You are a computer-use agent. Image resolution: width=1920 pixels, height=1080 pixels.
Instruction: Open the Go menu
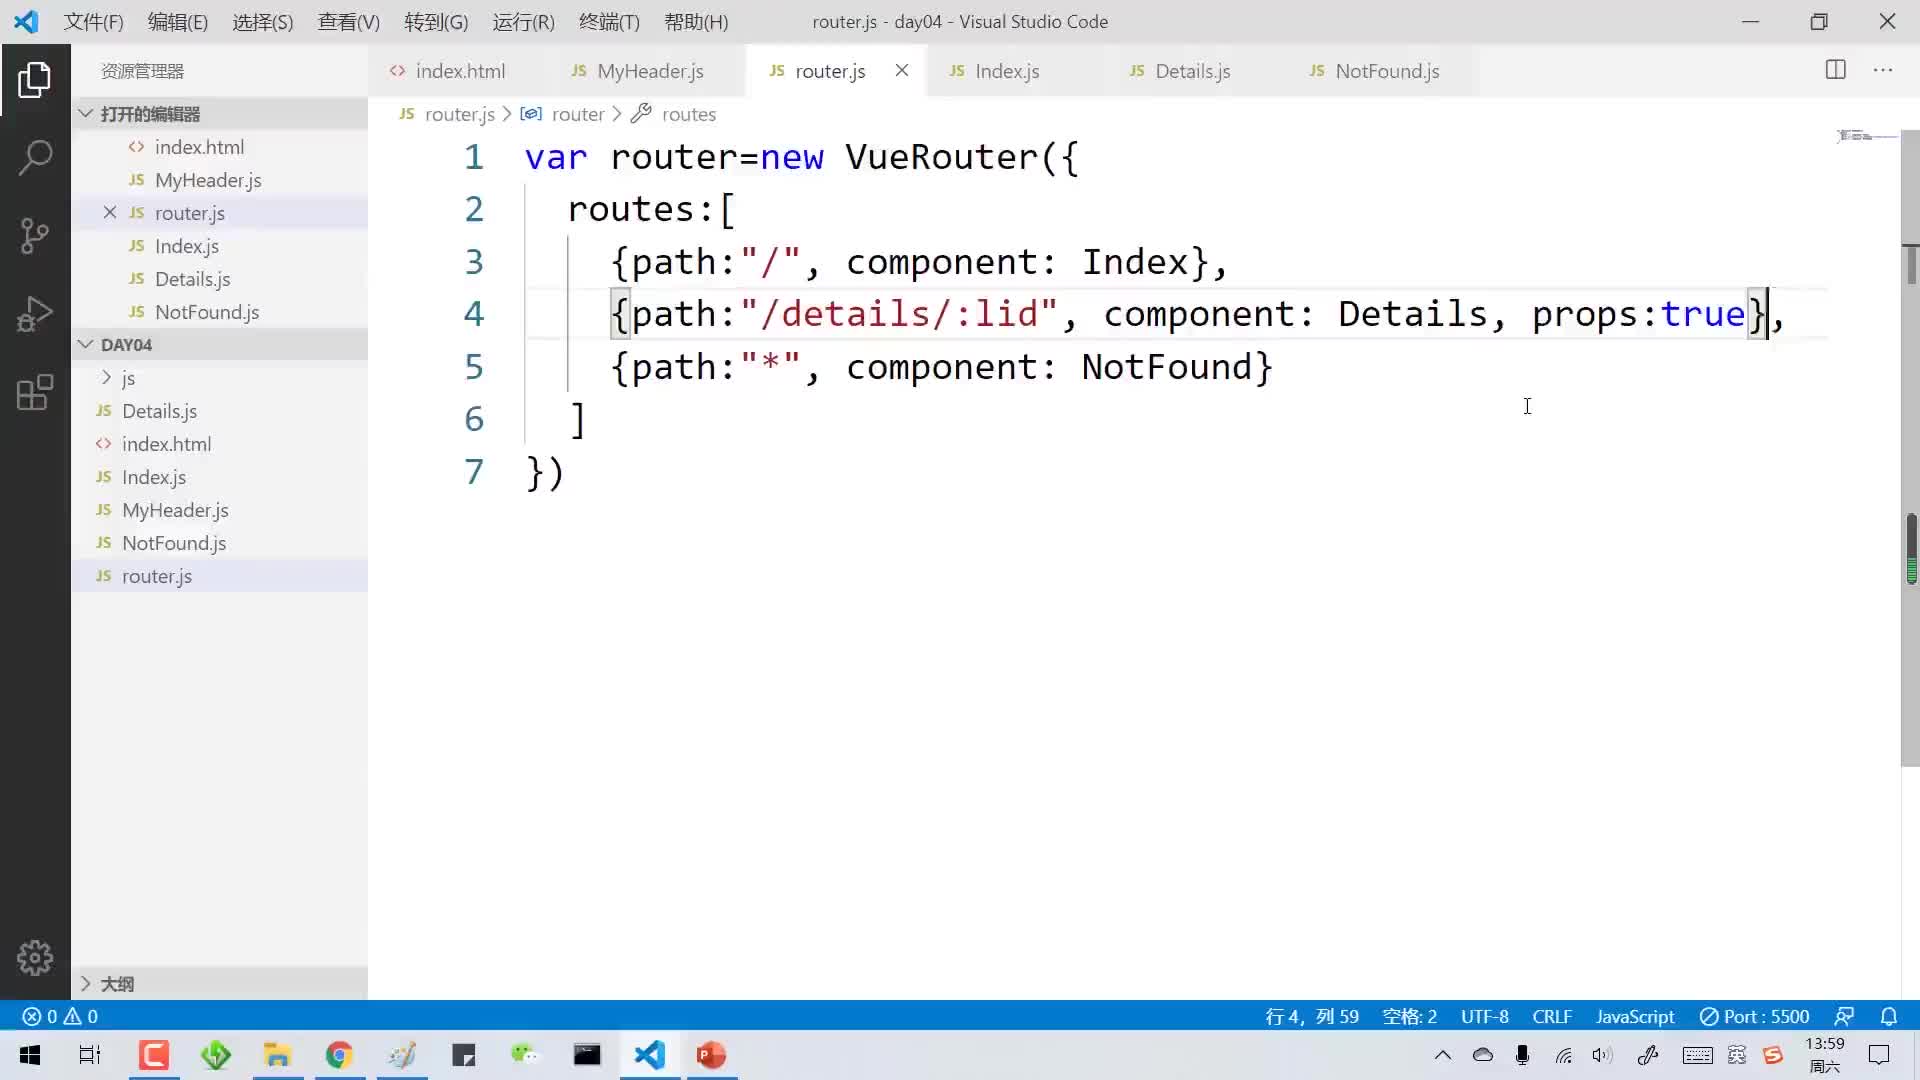pyautogui.click(x=436, y=22)
